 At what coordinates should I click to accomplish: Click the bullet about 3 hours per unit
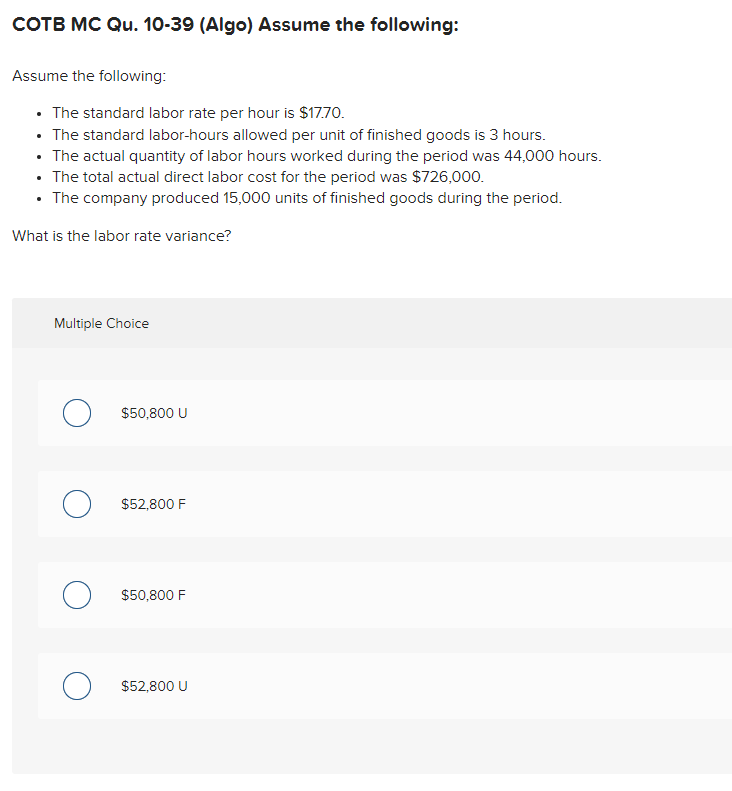coord(299,135)
